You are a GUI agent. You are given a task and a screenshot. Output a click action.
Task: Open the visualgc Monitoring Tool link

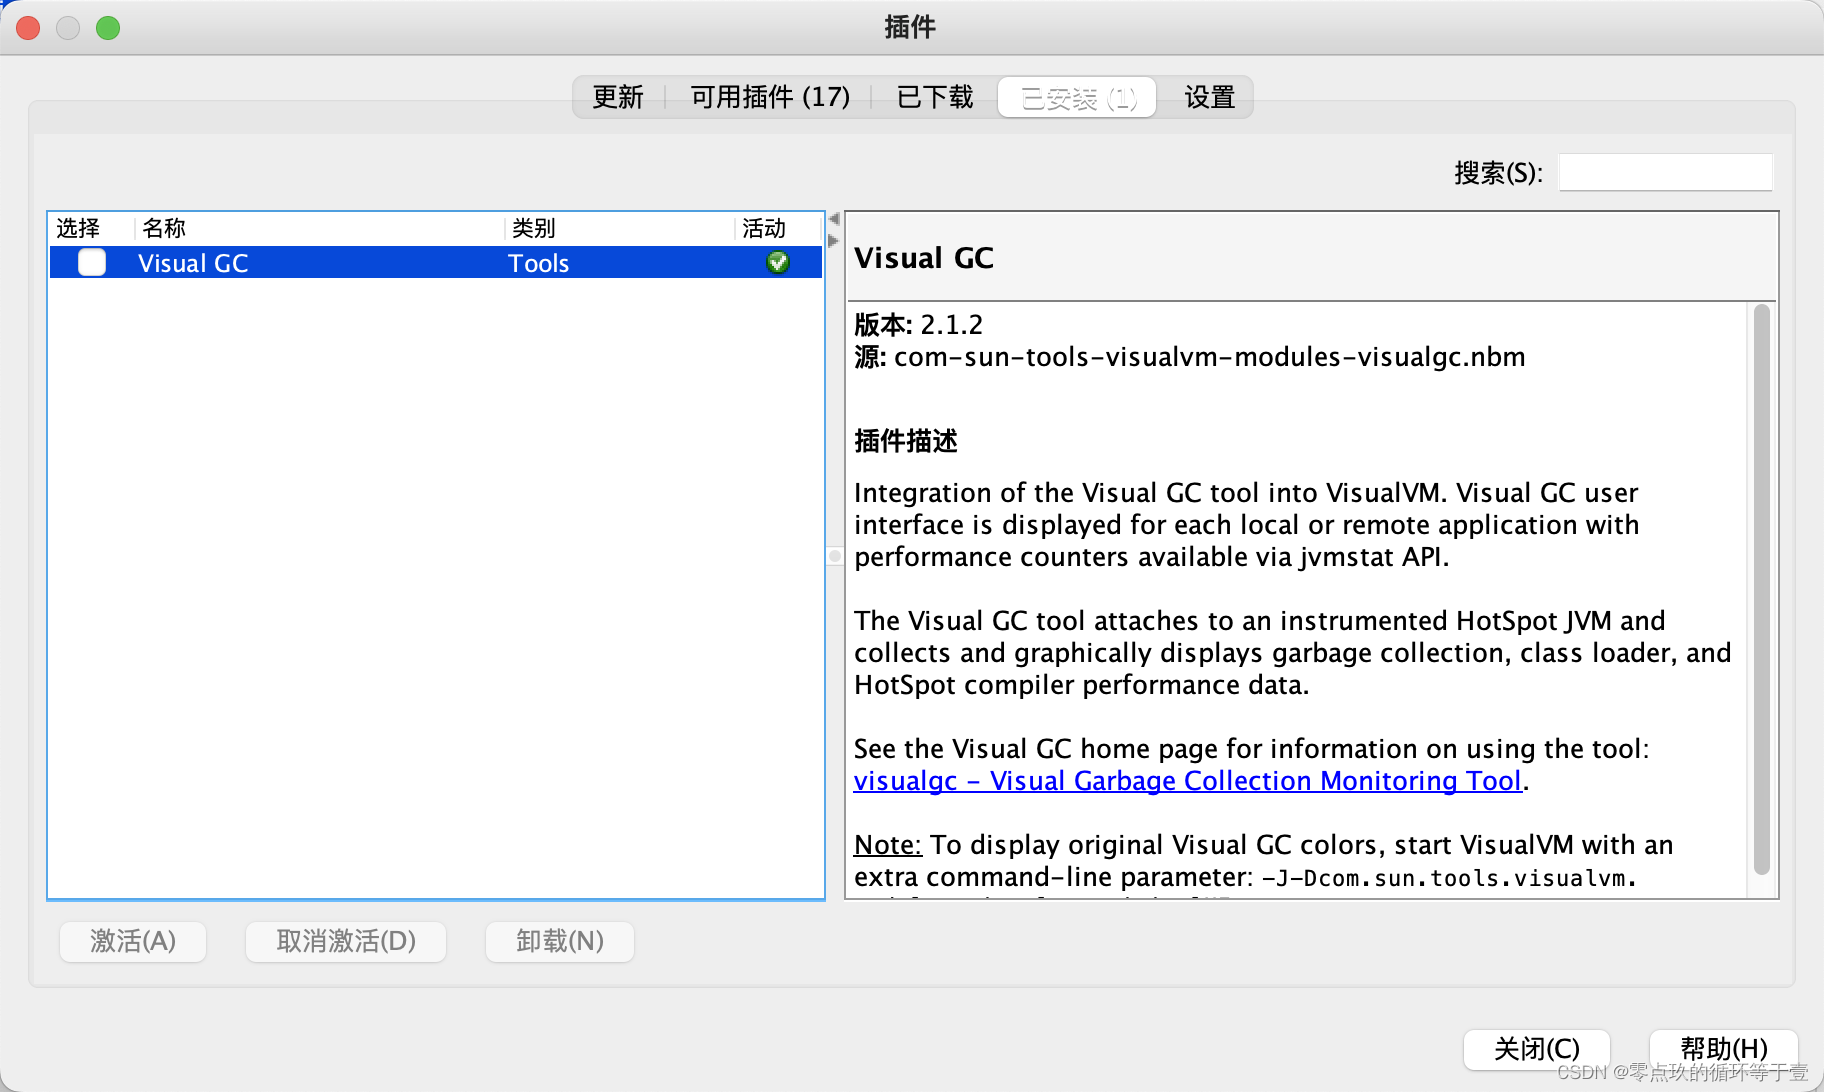point(1187,781)
